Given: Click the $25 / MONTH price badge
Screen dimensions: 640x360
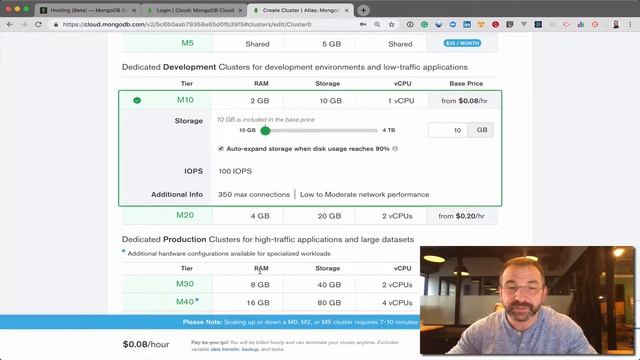Looking at the screenshot, I should (462, 43).
